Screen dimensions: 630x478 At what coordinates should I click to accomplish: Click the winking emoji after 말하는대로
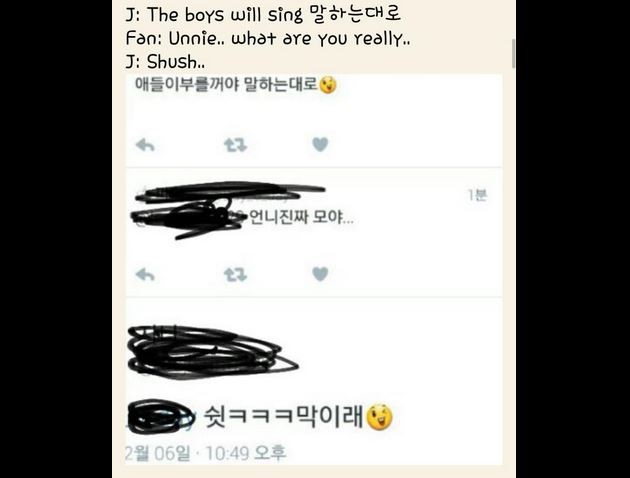tap(328, 85)
